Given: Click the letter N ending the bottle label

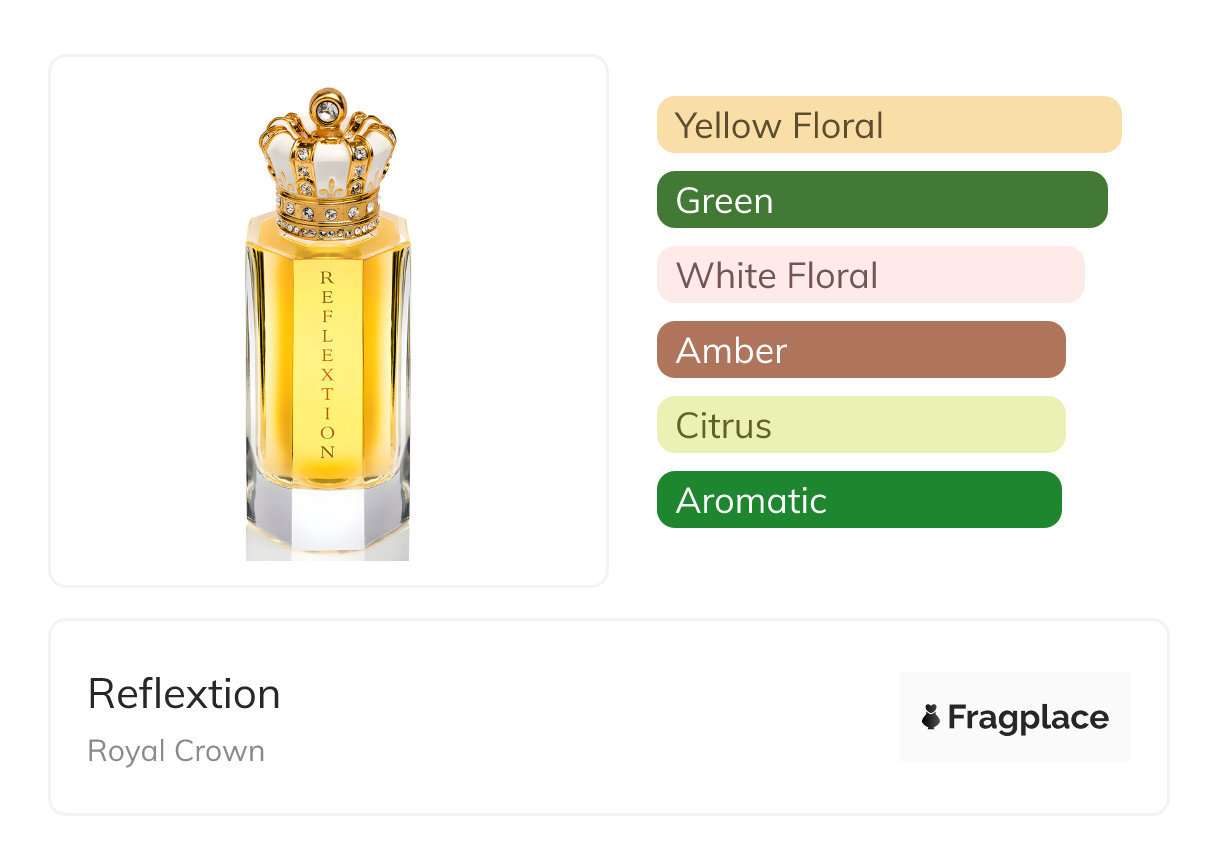Looking at the screenshot, I should click(x=327, y=452).
